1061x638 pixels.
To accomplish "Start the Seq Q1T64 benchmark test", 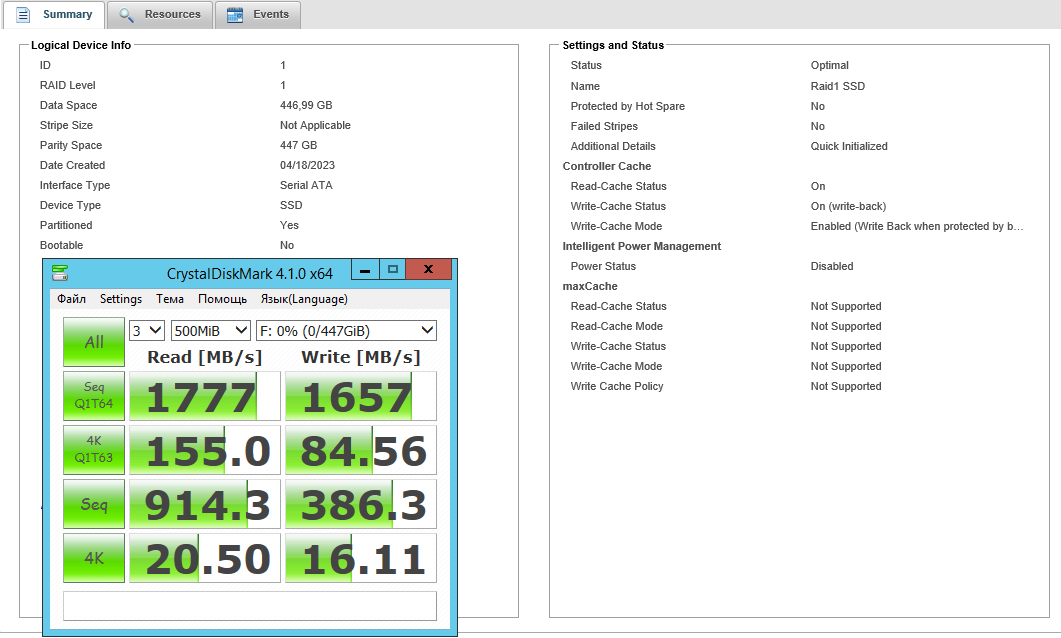I will click(94, 396).
